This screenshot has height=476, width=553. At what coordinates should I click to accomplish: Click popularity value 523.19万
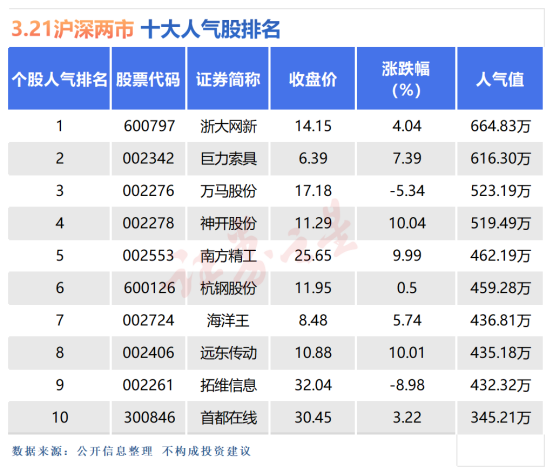coord(500,191)
